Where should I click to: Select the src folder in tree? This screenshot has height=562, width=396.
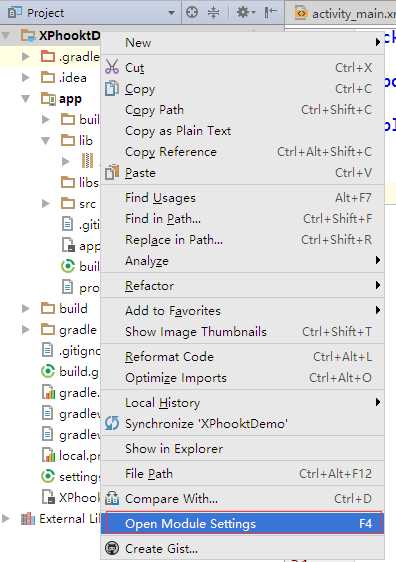tap(78, 204)
